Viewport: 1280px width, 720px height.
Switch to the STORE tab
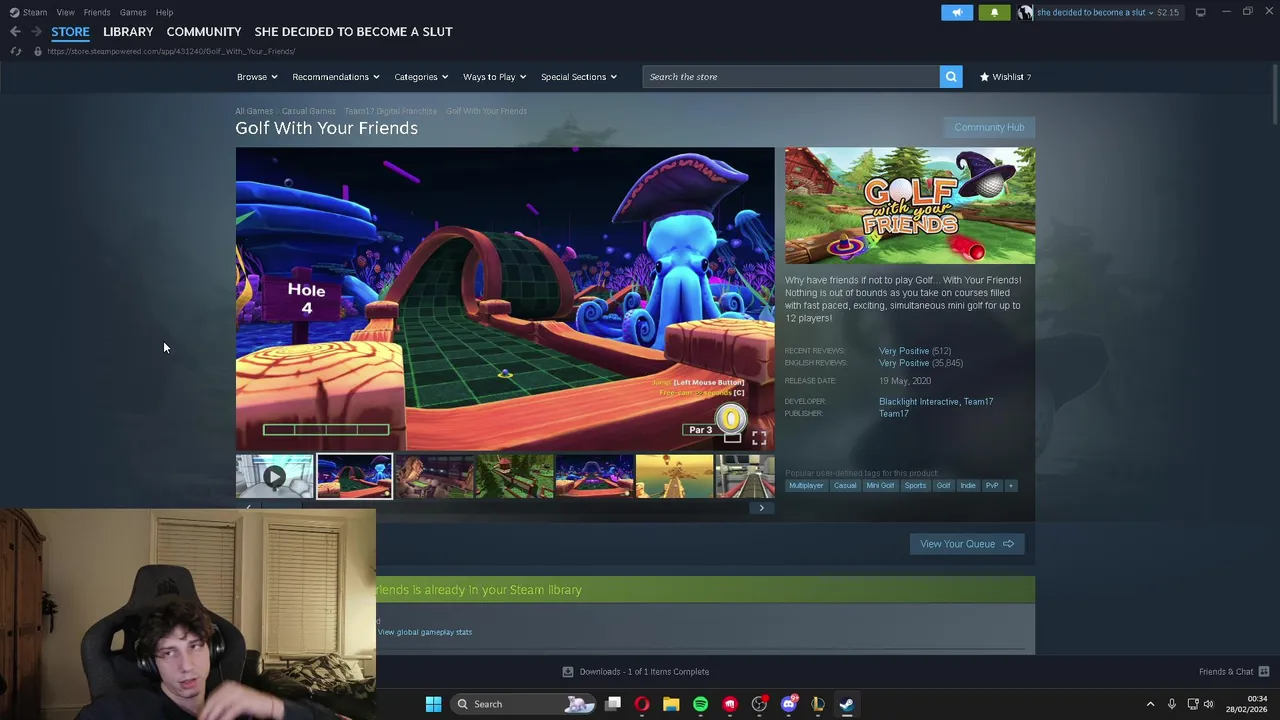(x=70, y=32)
